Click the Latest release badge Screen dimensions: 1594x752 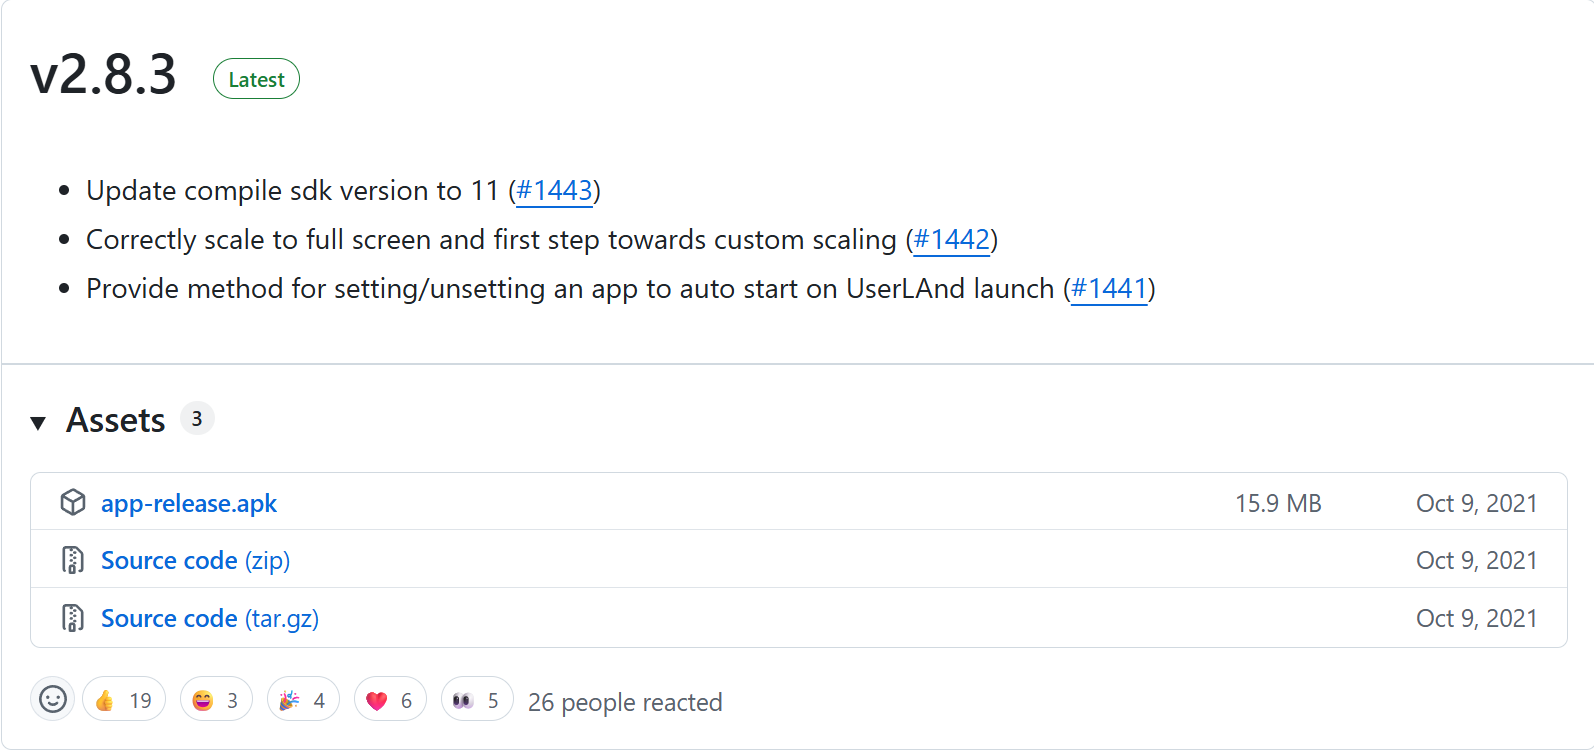[256, 79]
